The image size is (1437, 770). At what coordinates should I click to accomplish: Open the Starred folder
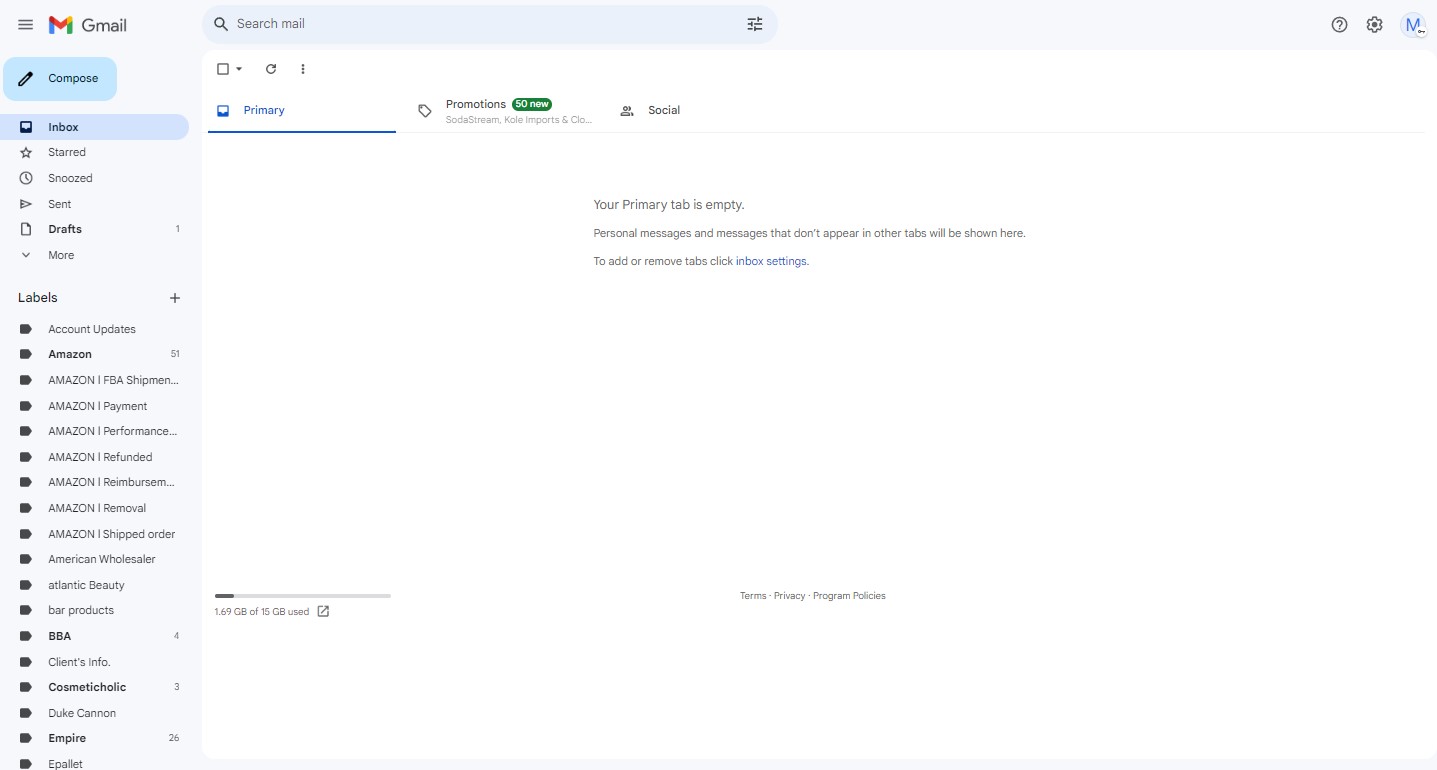click(x=94, y=153)
